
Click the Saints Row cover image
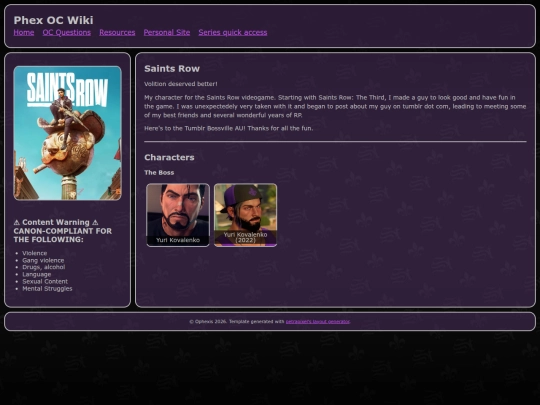pyautogui.click(x=68, y=133)
